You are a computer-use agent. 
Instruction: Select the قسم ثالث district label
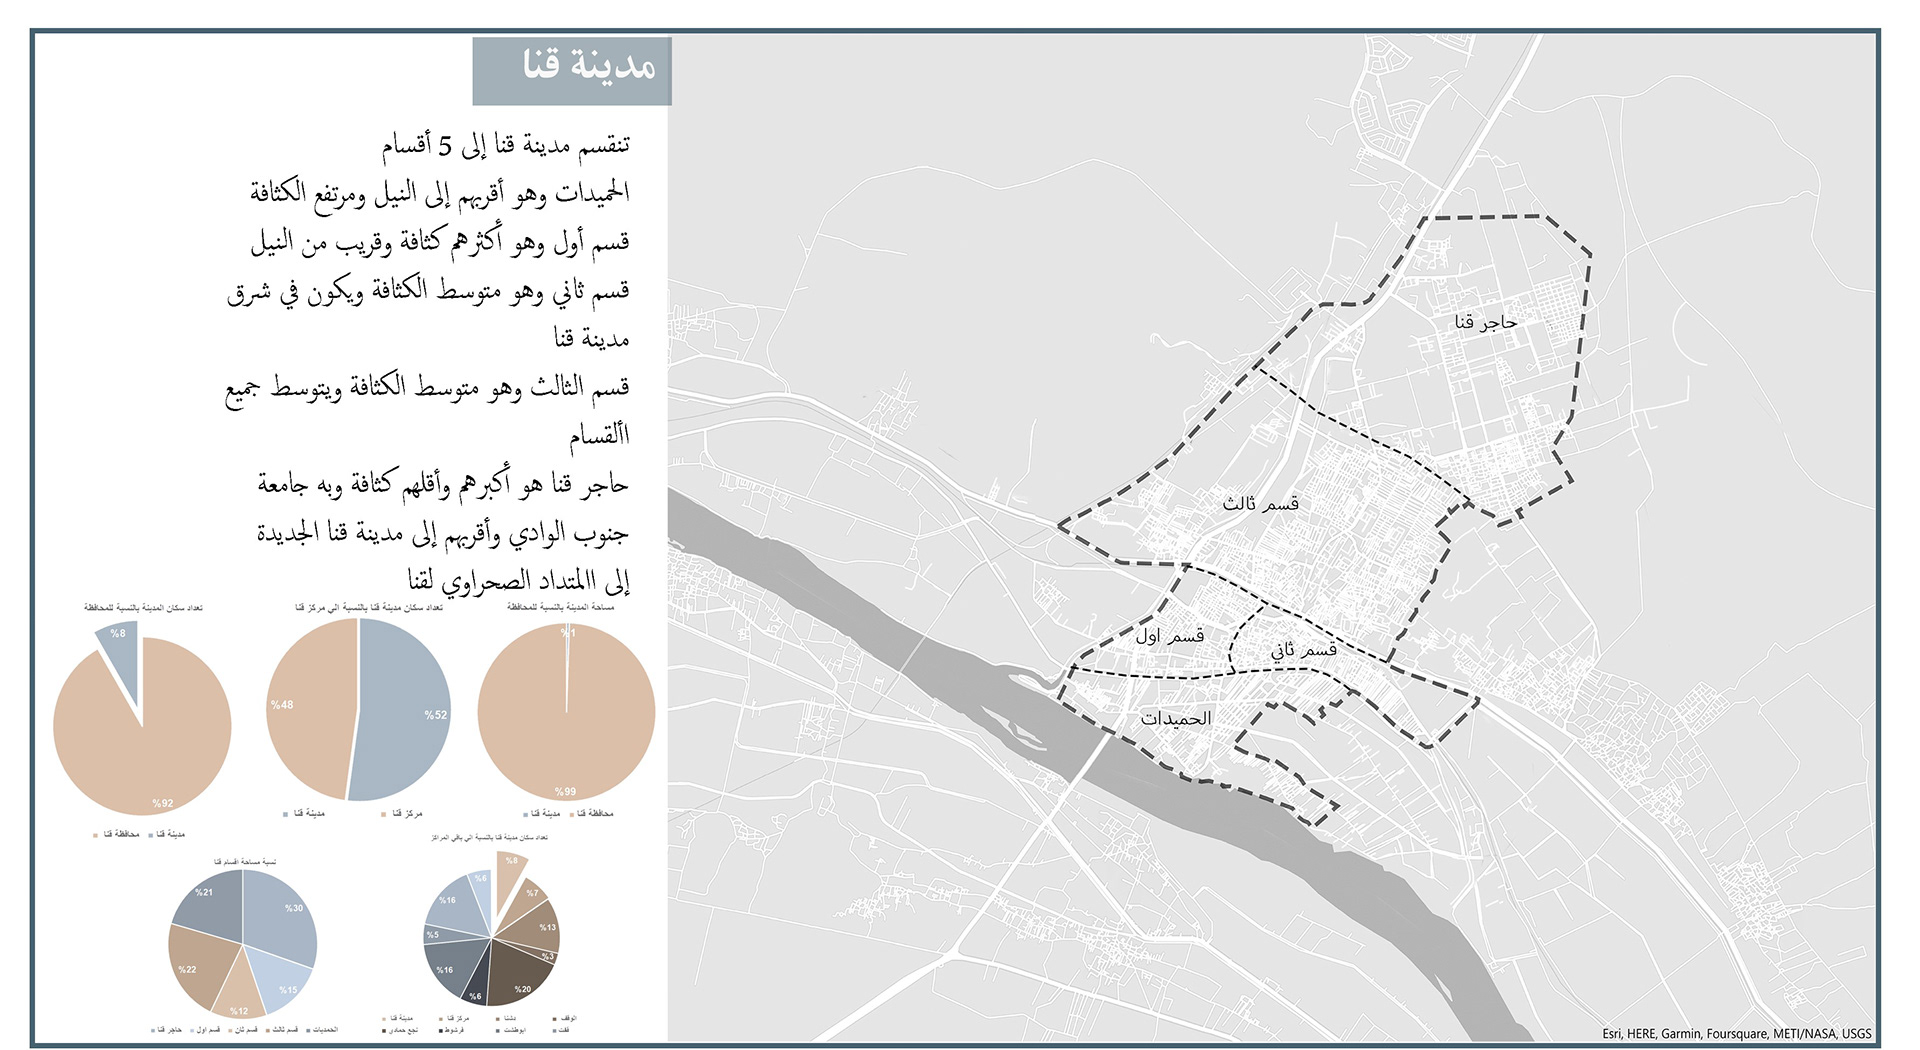[x=1260, y=504]
